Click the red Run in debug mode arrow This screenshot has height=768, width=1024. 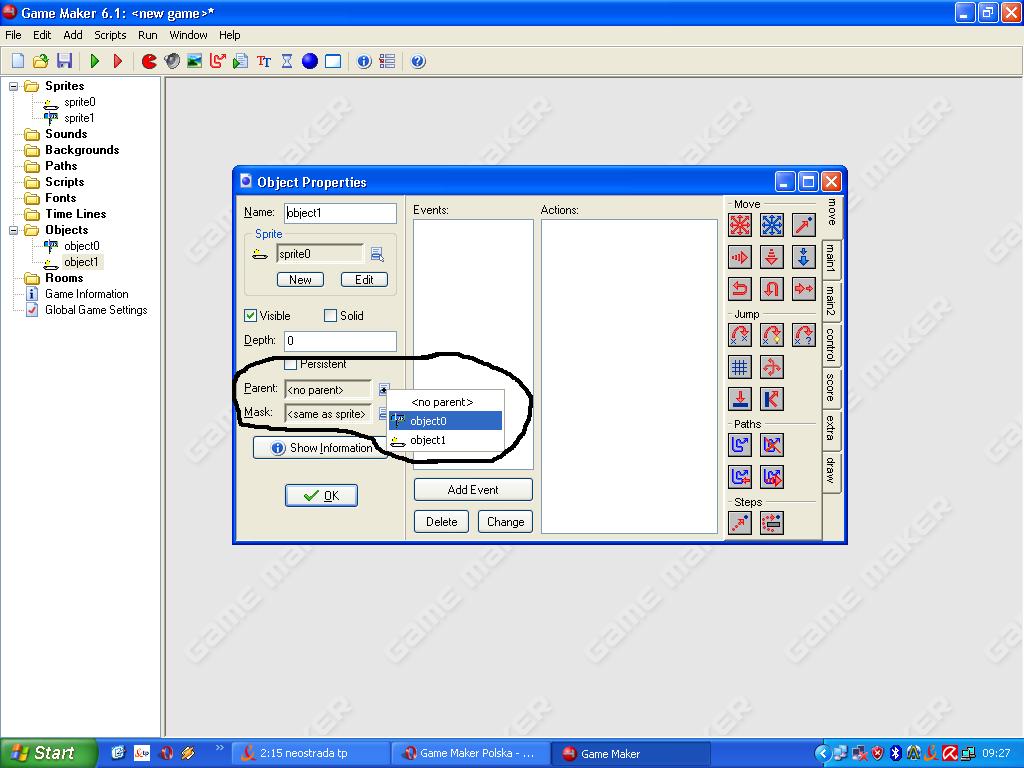pyautogui.click(x=118, y=61)
